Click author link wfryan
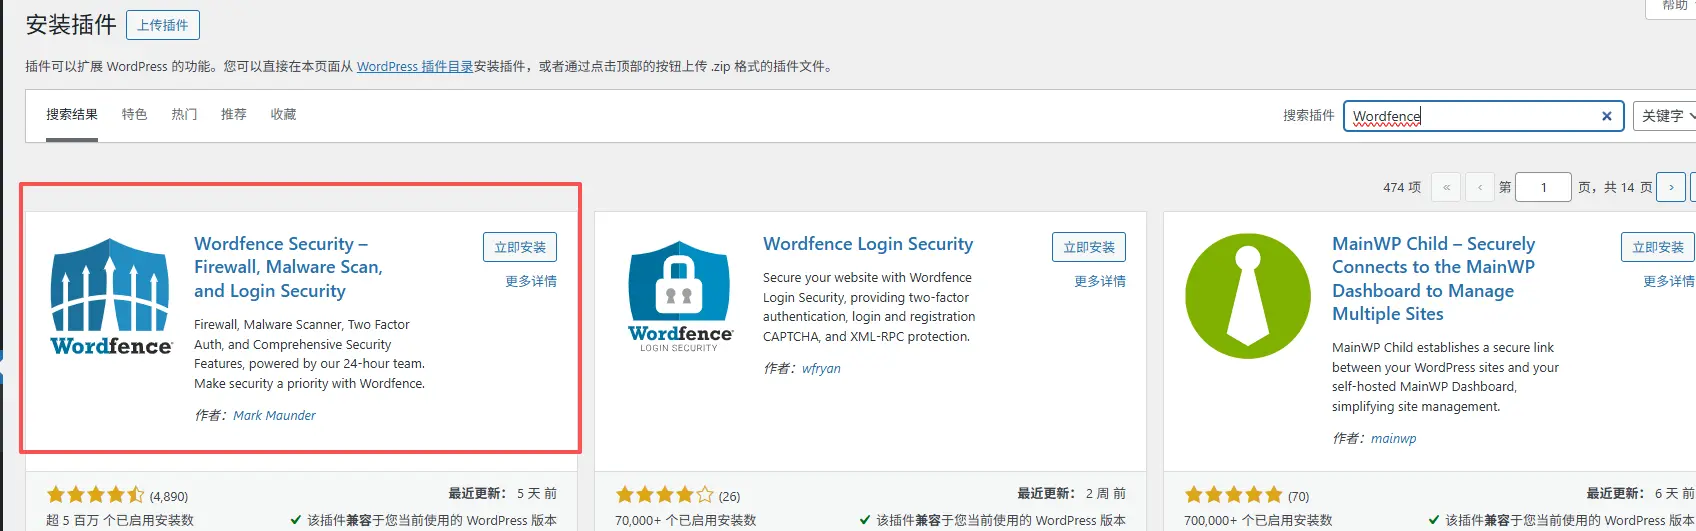The height and width of the screenshot is (531, 1696). (x=821, y=369)
